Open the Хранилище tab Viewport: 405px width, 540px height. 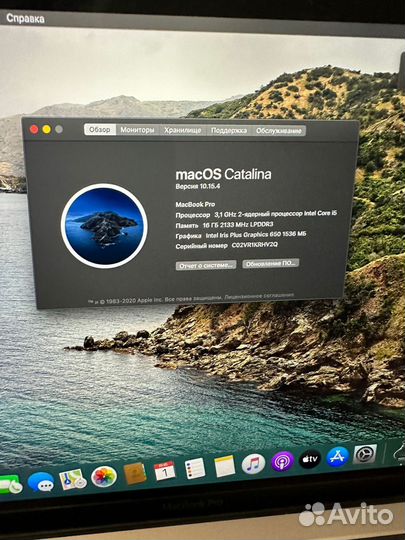point(183,130)
